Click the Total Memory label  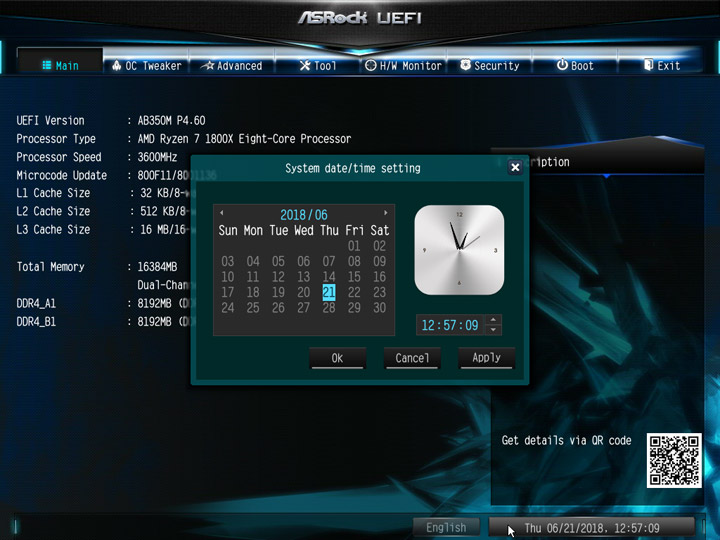[51, 267]
